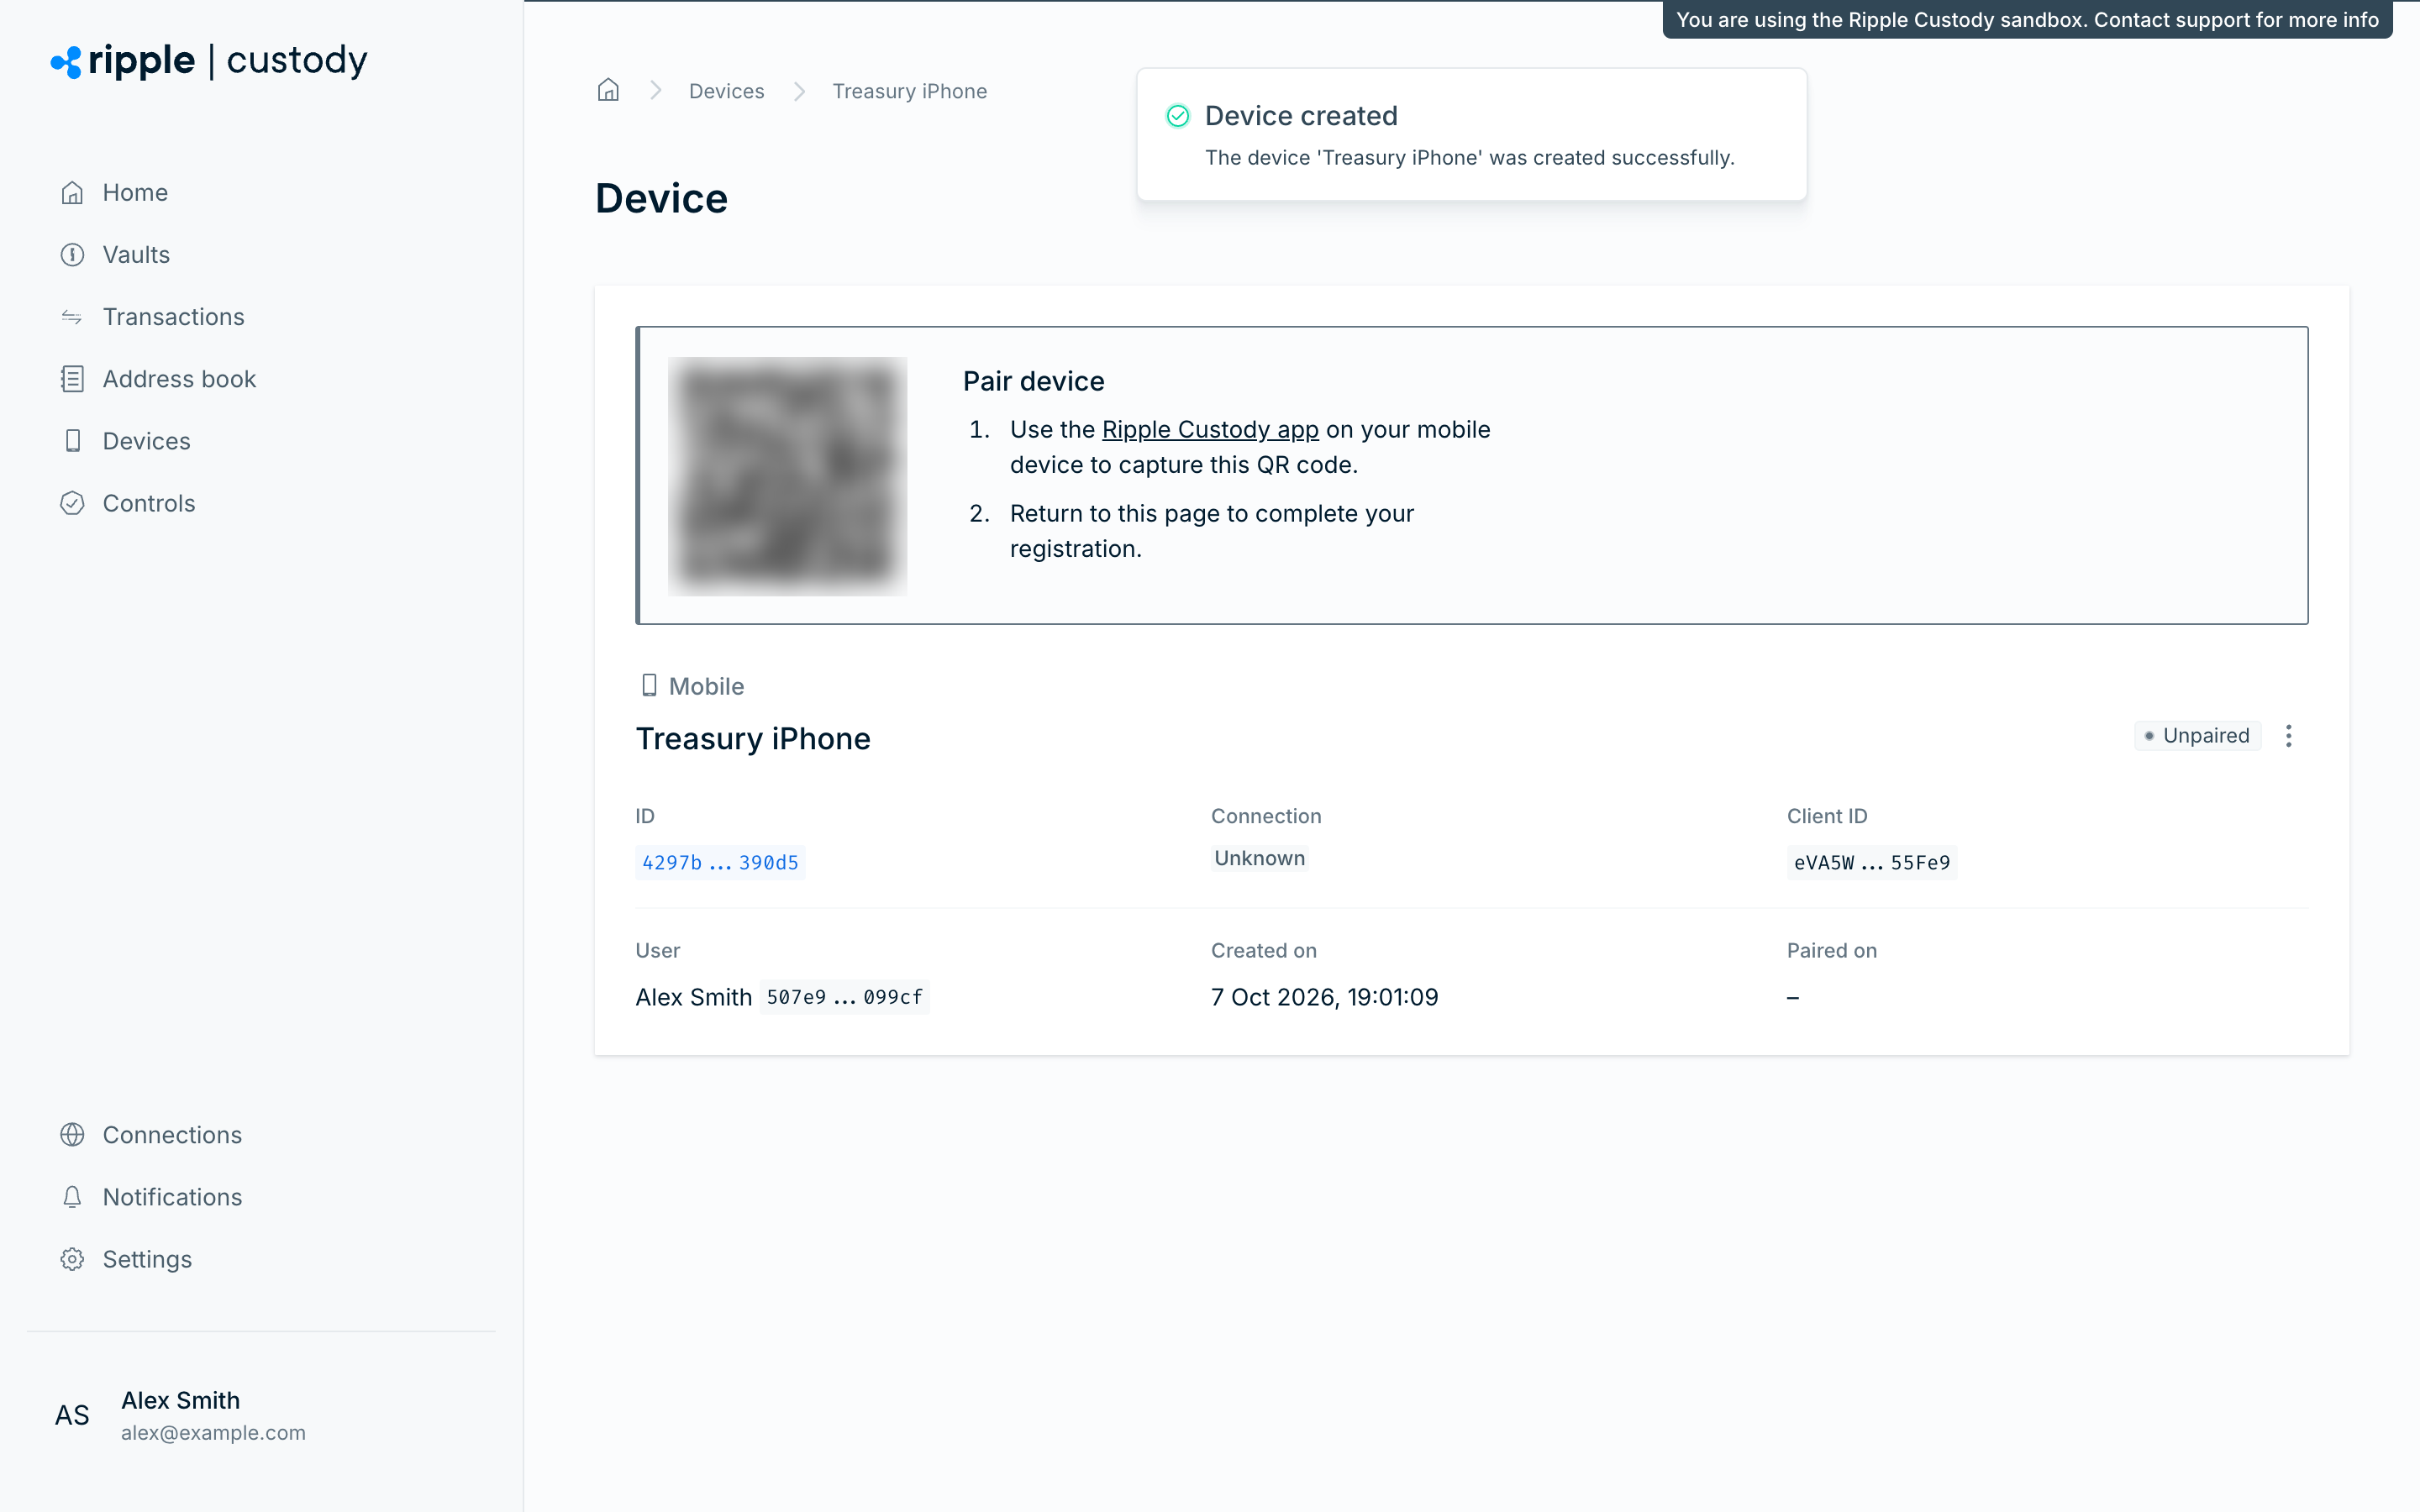Viewport: 2420px width, 1512px height.
Task: Click the AS user avatar
Action: pos(72,1415)
